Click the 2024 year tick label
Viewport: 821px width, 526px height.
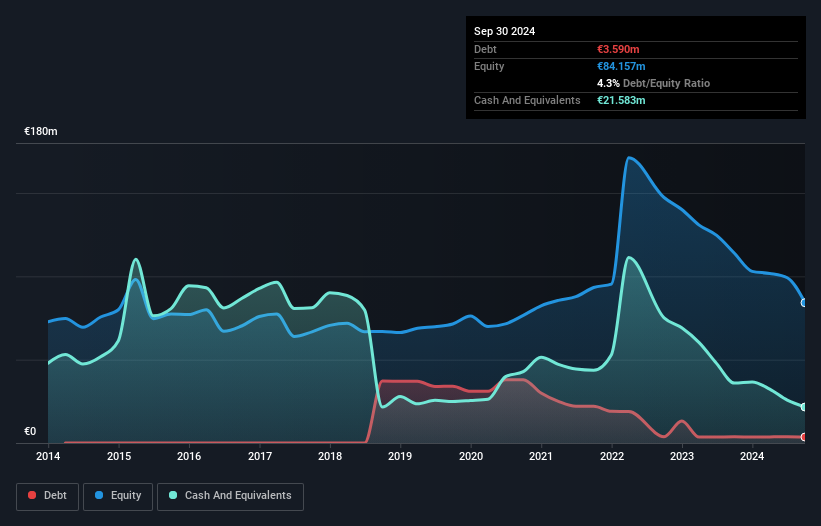click(x=752, y=457)
